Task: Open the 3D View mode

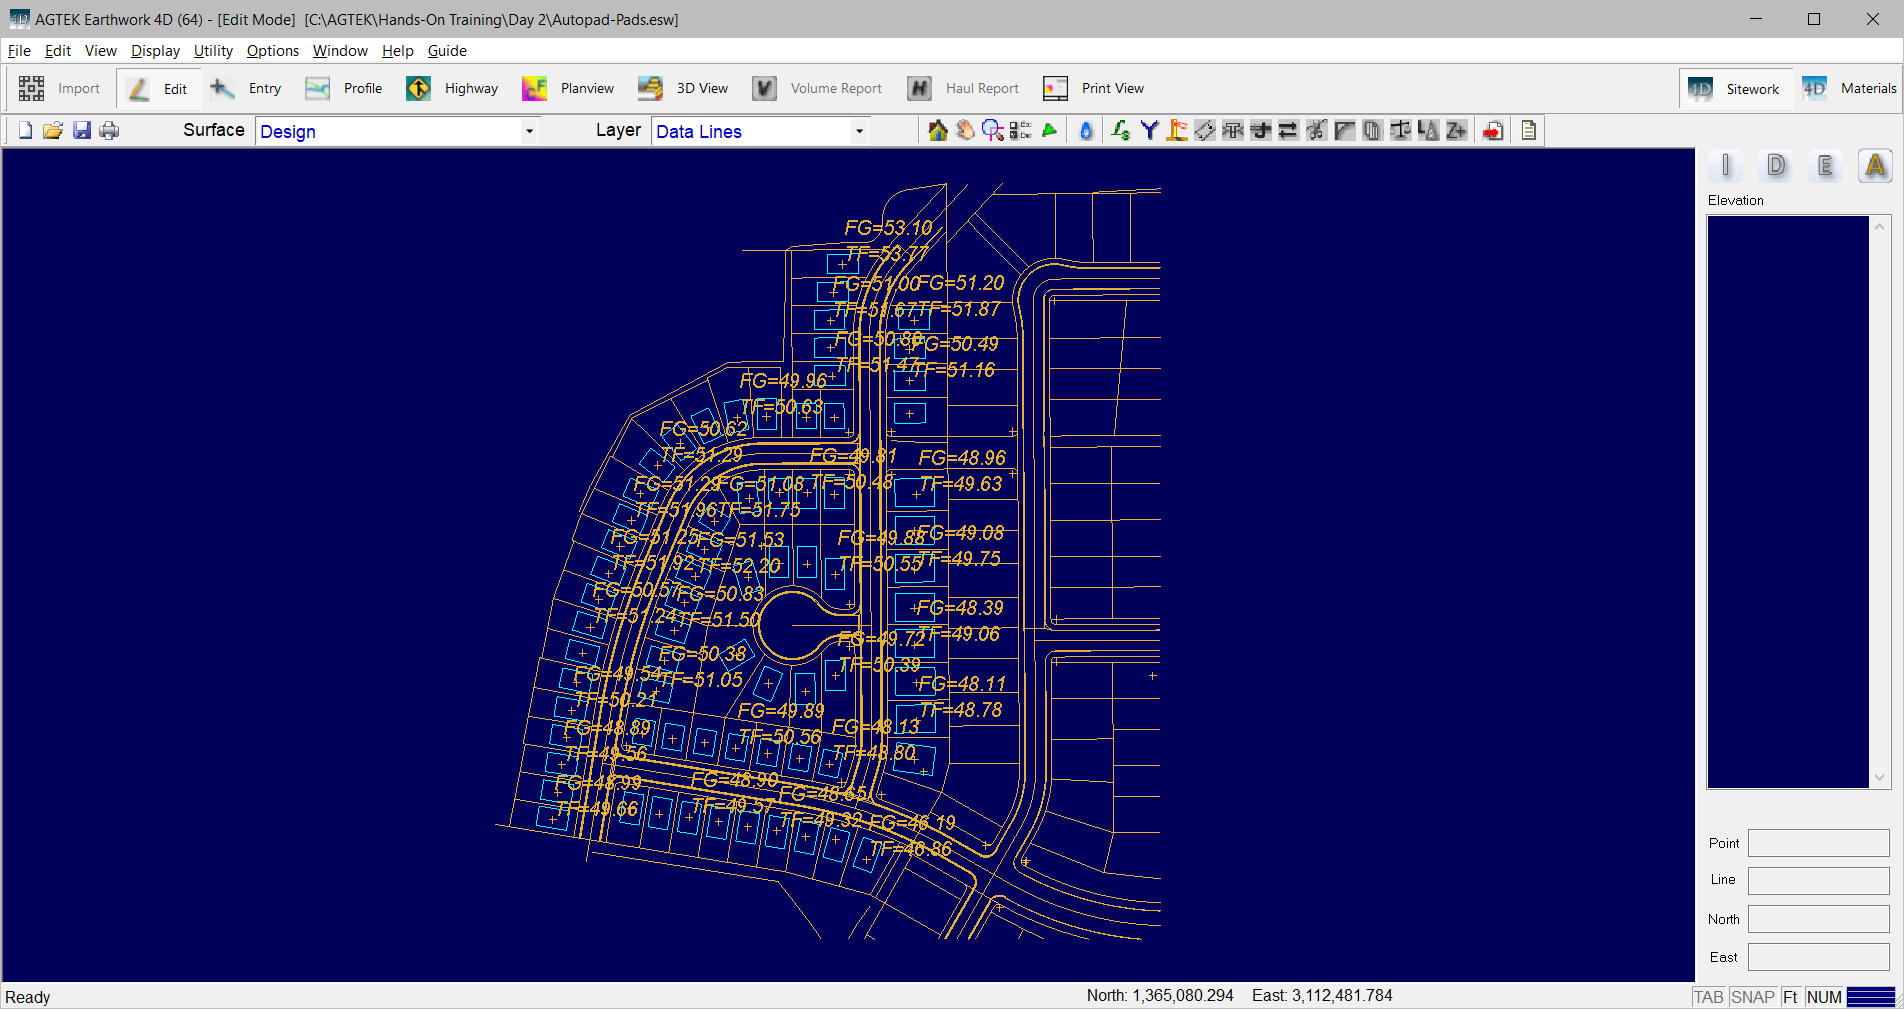Action: click(684, 88)
